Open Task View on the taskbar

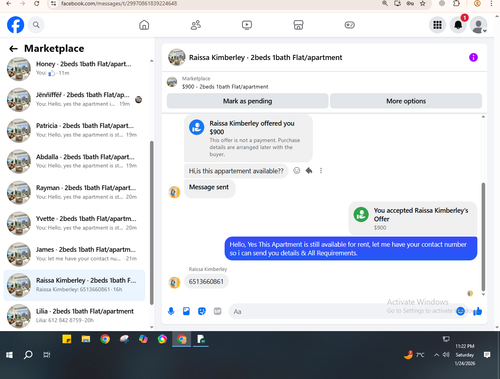coord(47,355)
